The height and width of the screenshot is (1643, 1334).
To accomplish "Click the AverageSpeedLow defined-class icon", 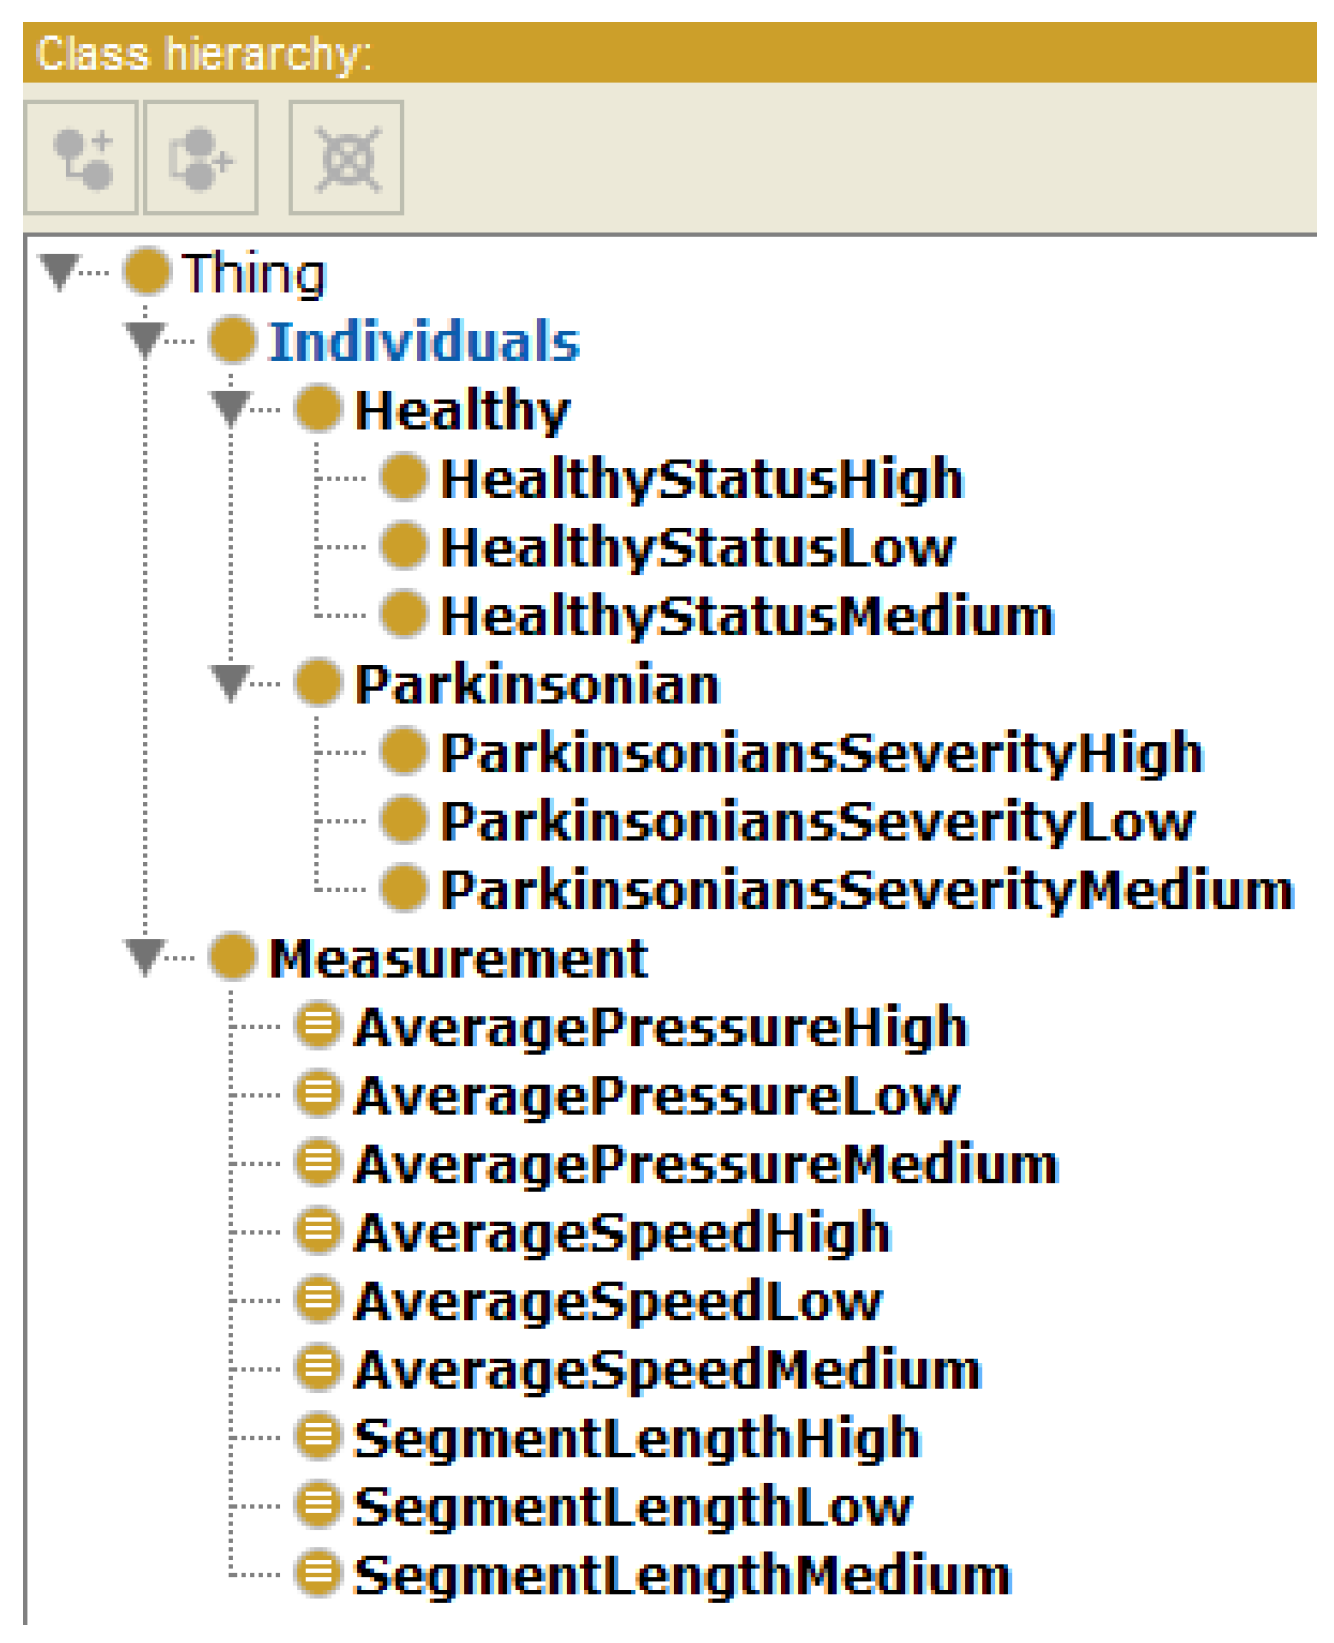I will pos(318,1301).
